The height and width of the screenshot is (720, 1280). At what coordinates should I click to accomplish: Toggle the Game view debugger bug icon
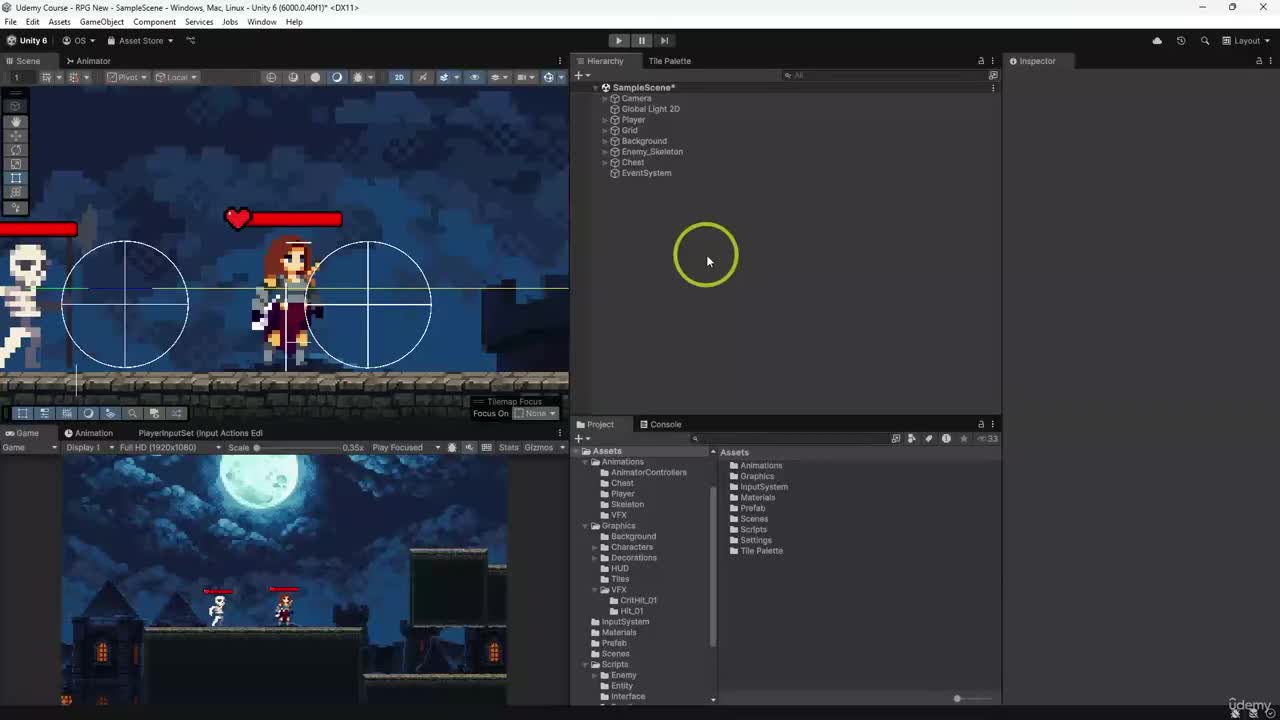452,447
